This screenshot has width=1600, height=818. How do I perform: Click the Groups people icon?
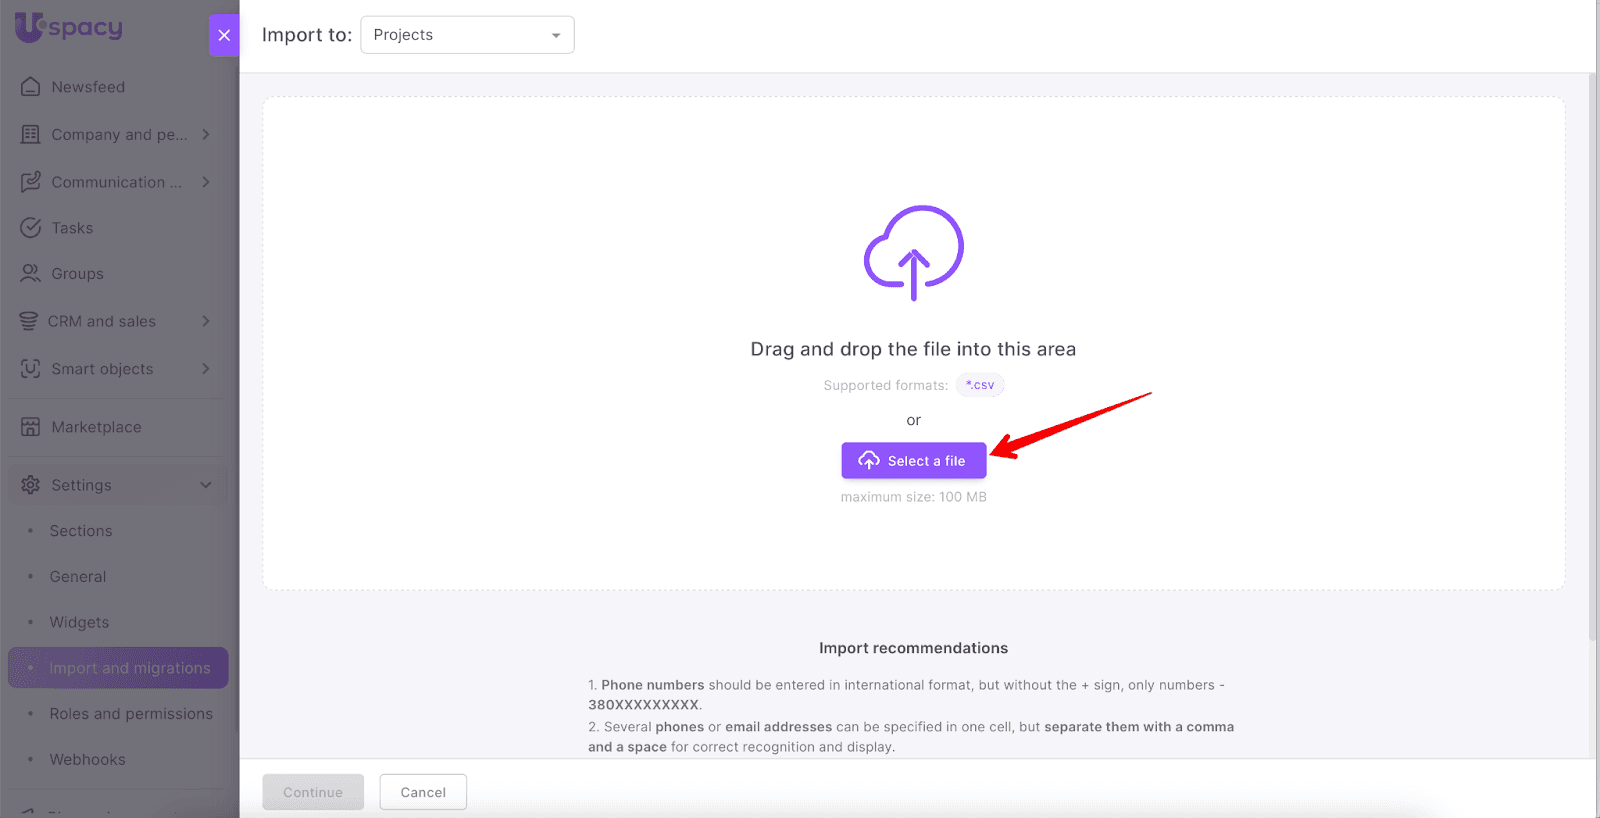tap(31, 273)
